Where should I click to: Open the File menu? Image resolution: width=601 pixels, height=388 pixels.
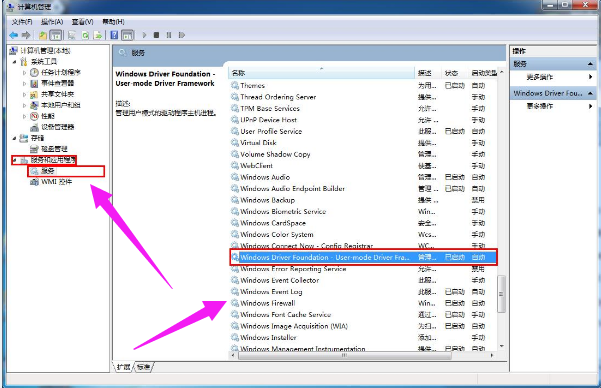[22, 22]
